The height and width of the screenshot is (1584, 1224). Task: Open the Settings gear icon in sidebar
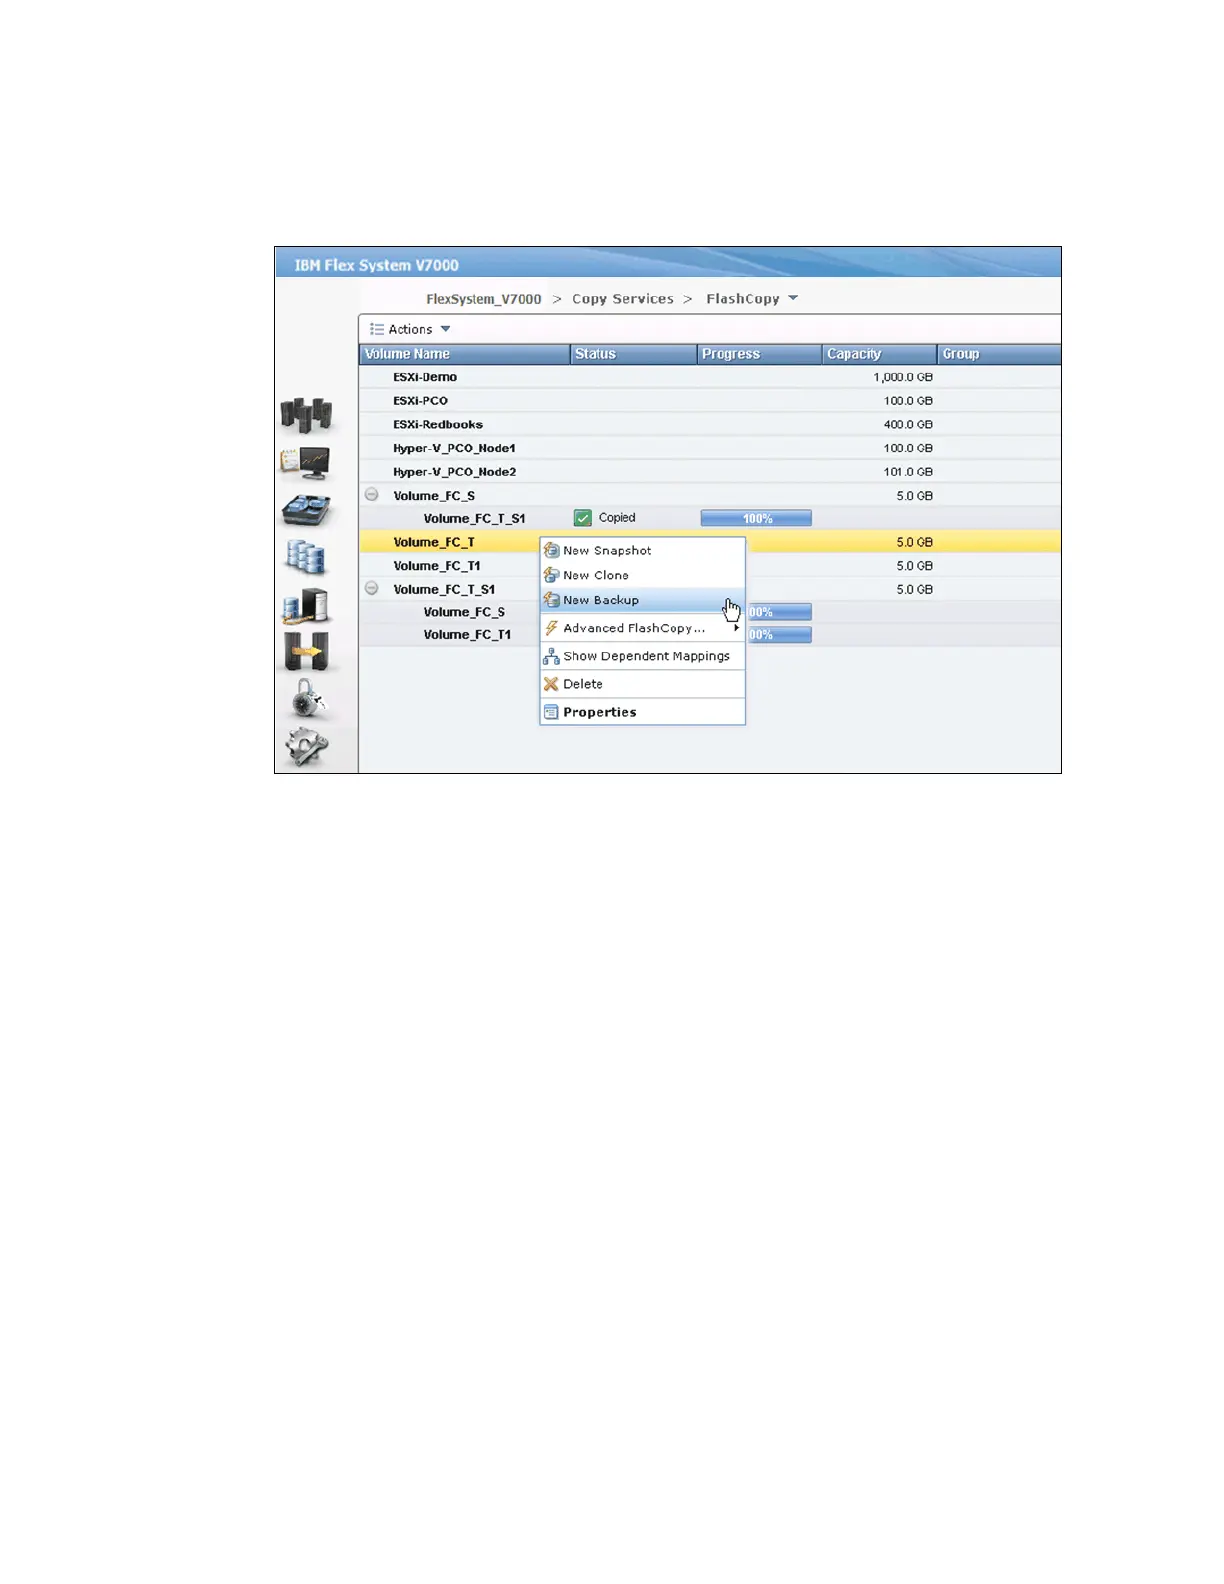pyautogui.click(x=306, y=747)
